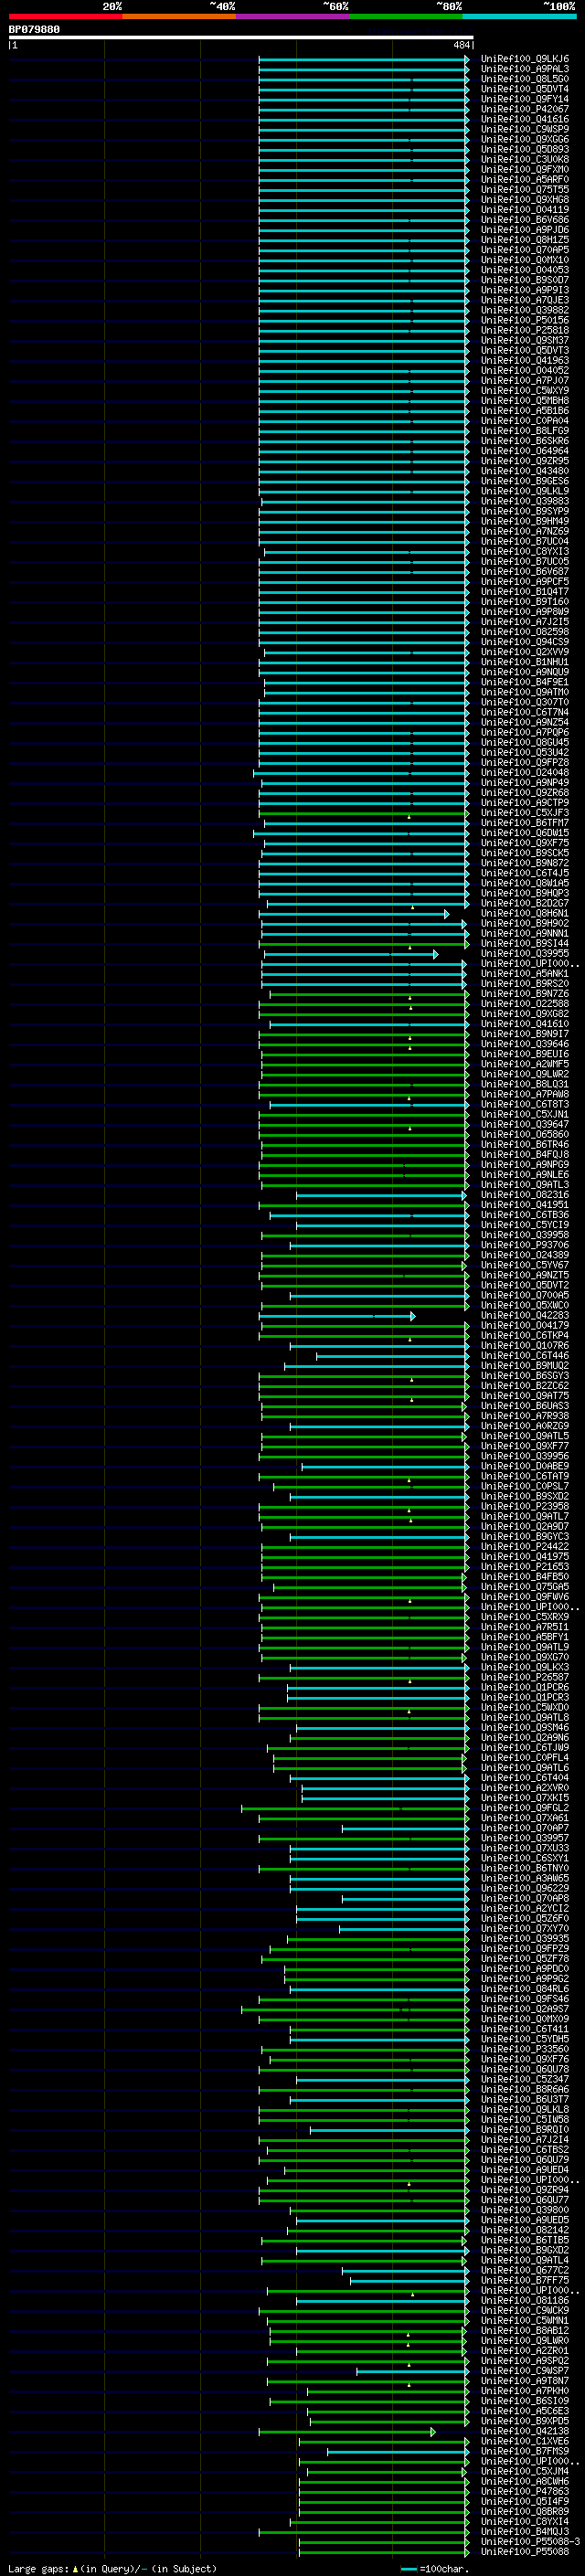Select hit label UniRef100_B9SI44

tap(525, 943)
